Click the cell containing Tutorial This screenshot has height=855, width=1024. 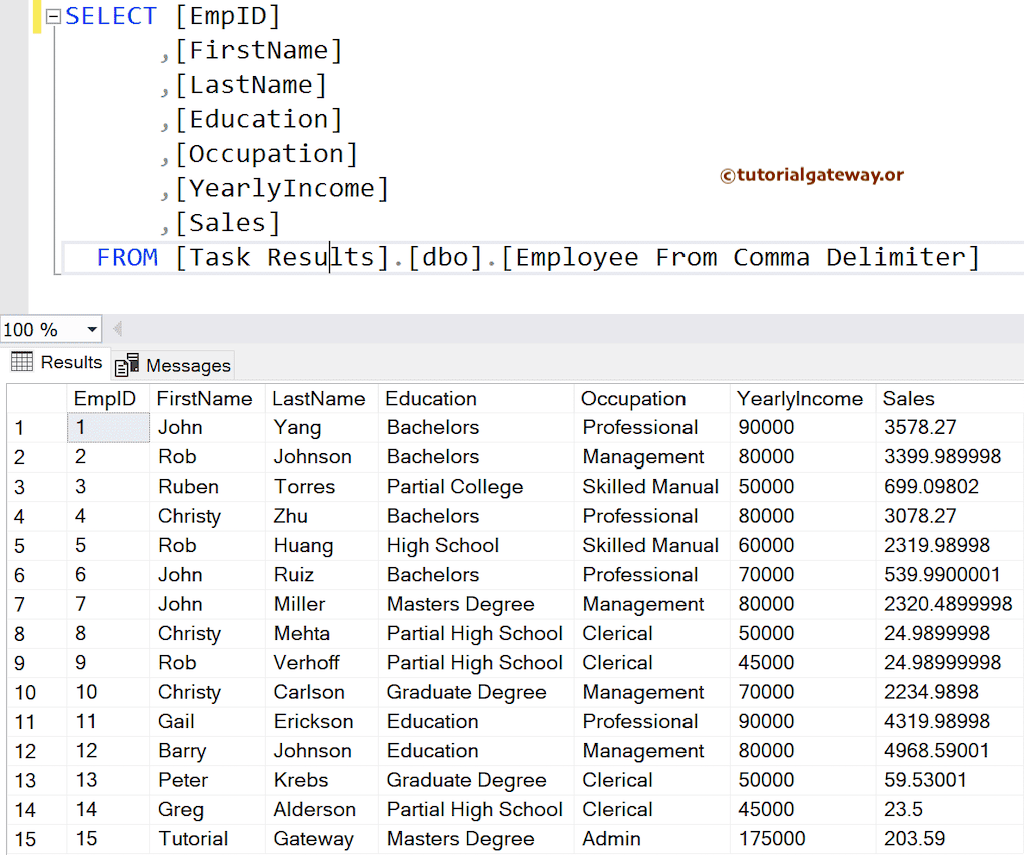207,839
